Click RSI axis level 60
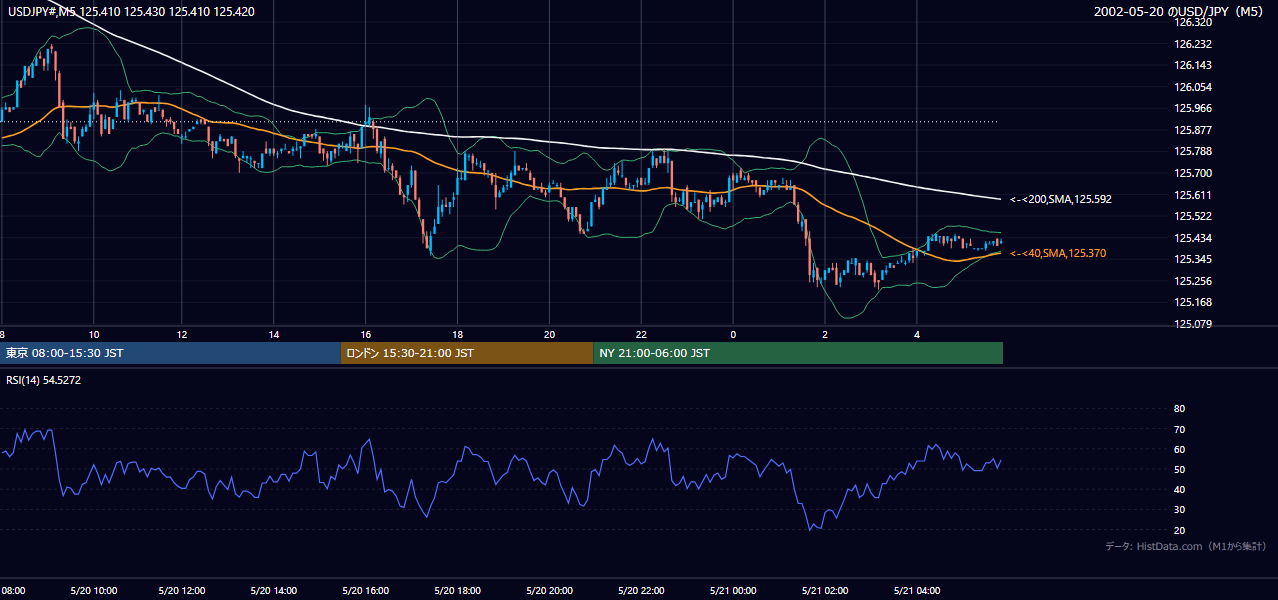The height and width of the screenshot is (600, 1278). click(1180, 450)
